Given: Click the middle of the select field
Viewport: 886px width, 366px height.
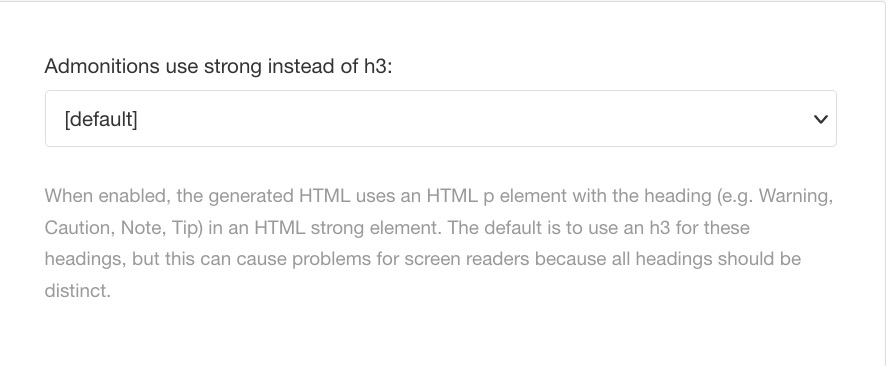Looking at the screenshot, I should [x=441, y=119].
